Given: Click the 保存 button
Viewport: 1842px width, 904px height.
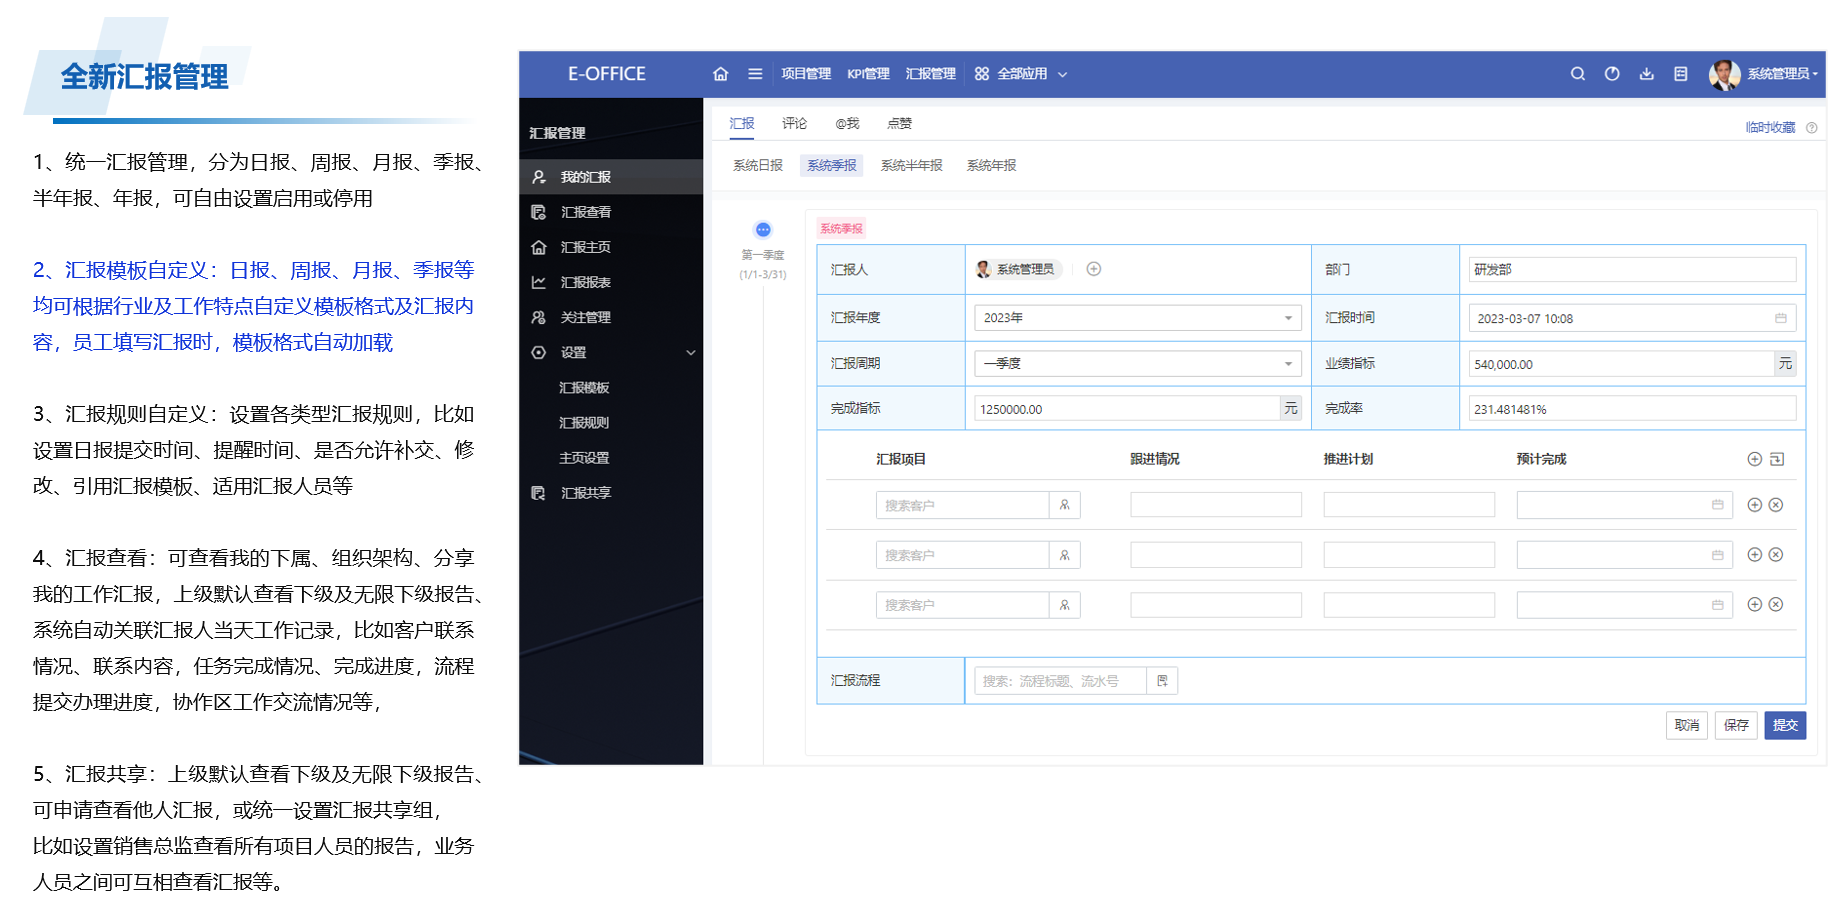Looking at the screenshot, I should click(x=1737, y=726).
